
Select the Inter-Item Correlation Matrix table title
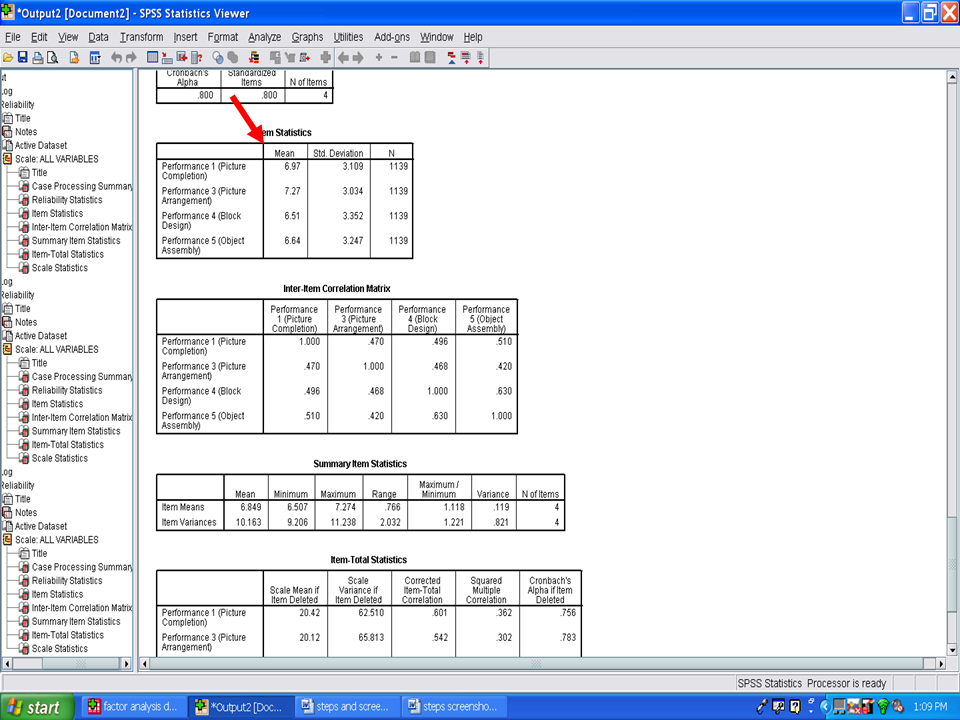[x=336, y=289]
